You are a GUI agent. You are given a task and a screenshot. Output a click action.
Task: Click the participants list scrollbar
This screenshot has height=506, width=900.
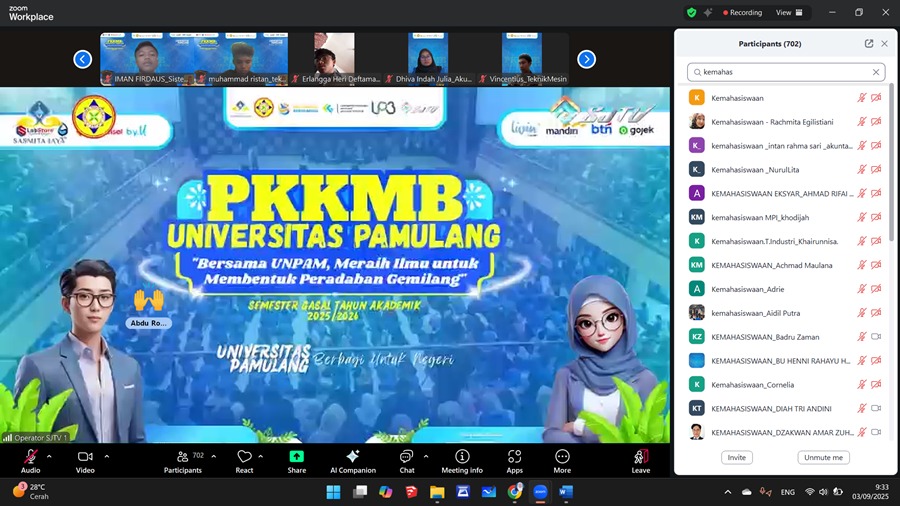(891, 162)
